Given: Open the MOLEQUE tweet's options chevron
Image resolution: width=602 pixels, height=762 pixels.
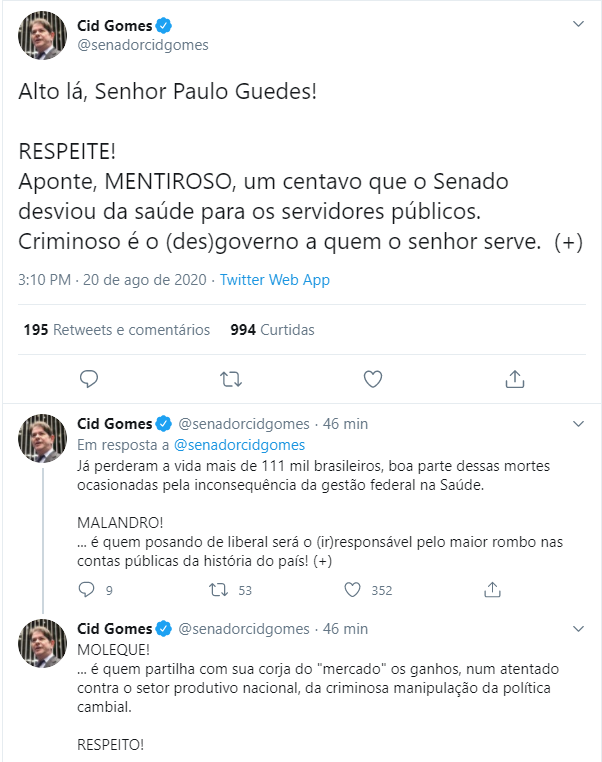Looking at the screenshot, I should pyautogui.click(x=578, y=629).
